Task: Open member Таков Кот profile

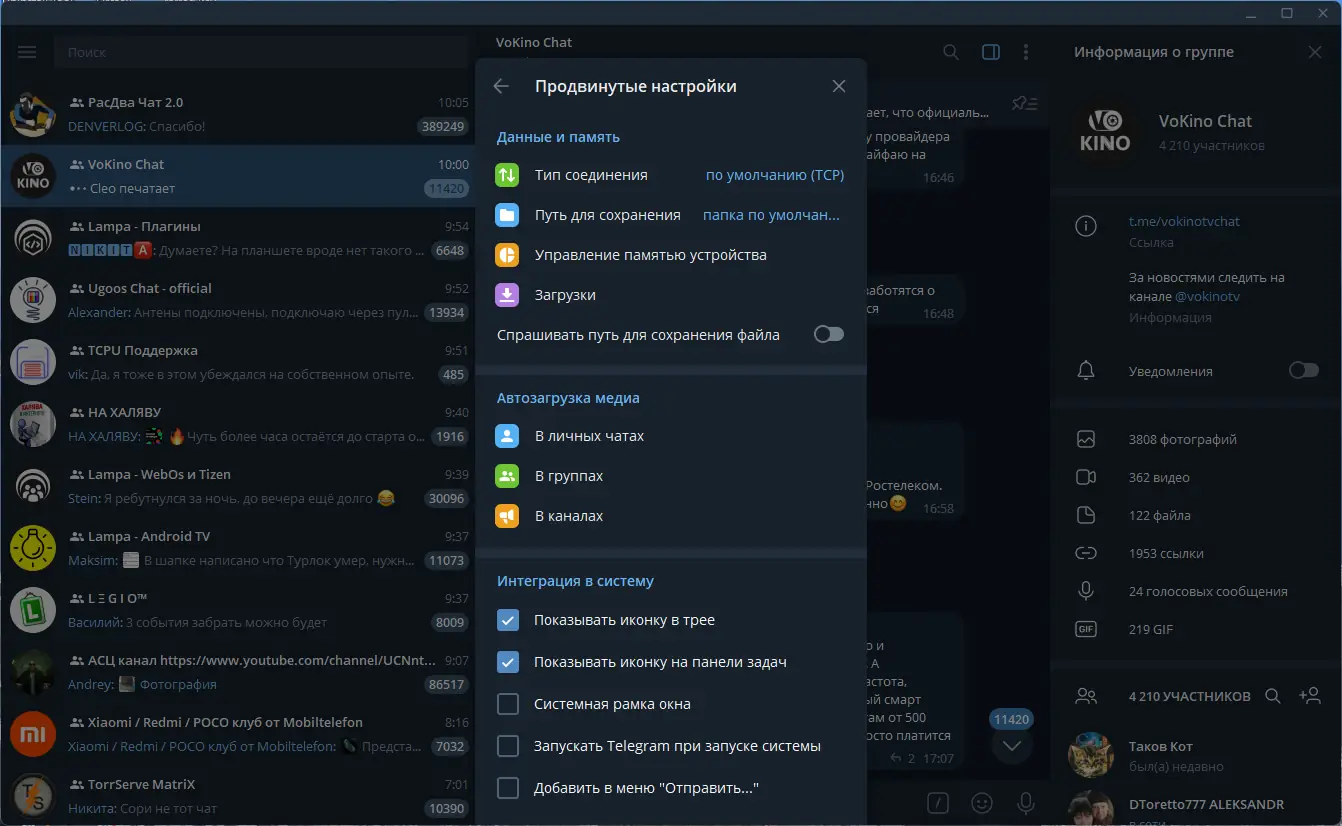Action: tap(1195, 756)
